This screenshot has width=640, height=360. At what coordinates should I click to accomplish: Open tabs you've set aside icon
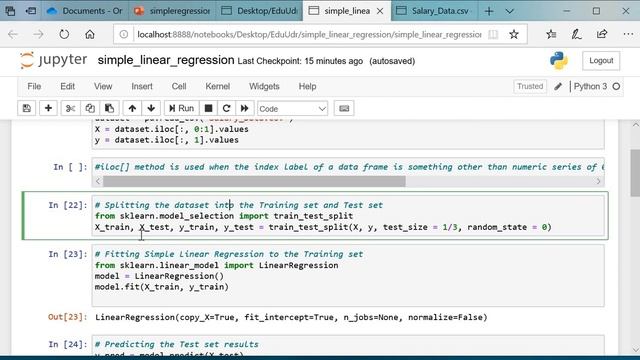click(10, 11)
